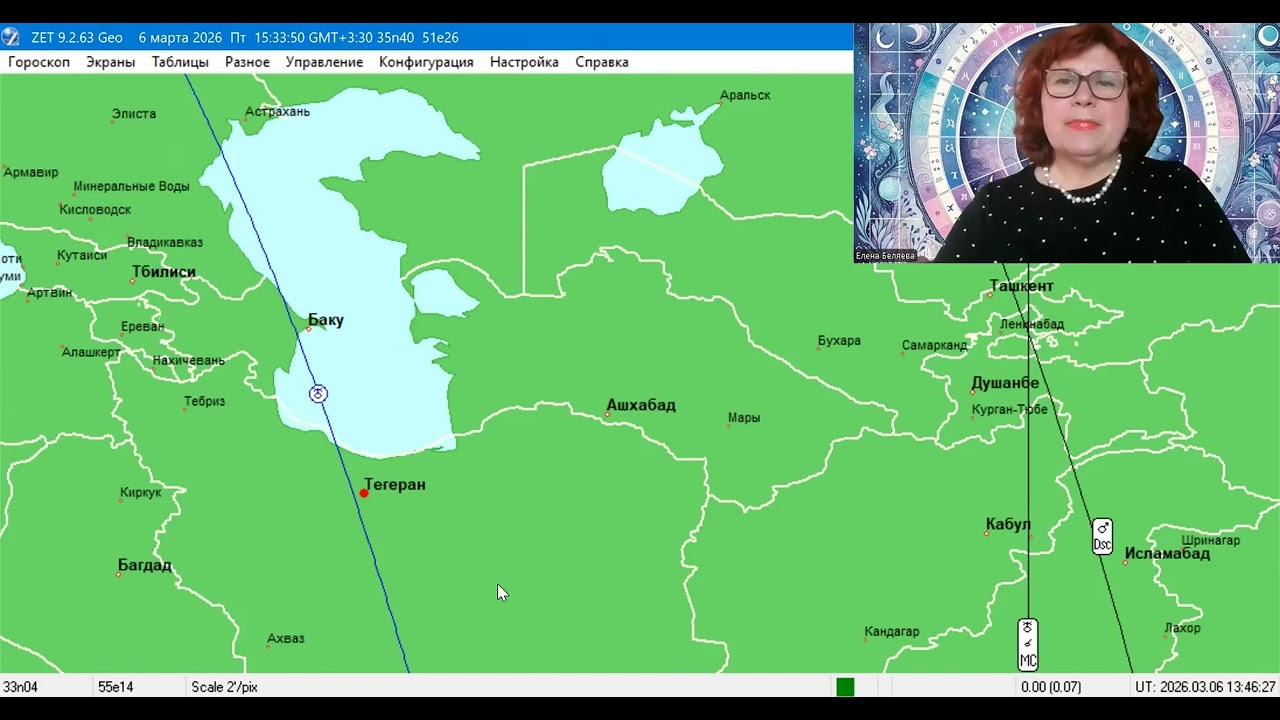Click the Мары city label
The height and width of the screenshot is (720, 1280).
[x=744, y=418]
